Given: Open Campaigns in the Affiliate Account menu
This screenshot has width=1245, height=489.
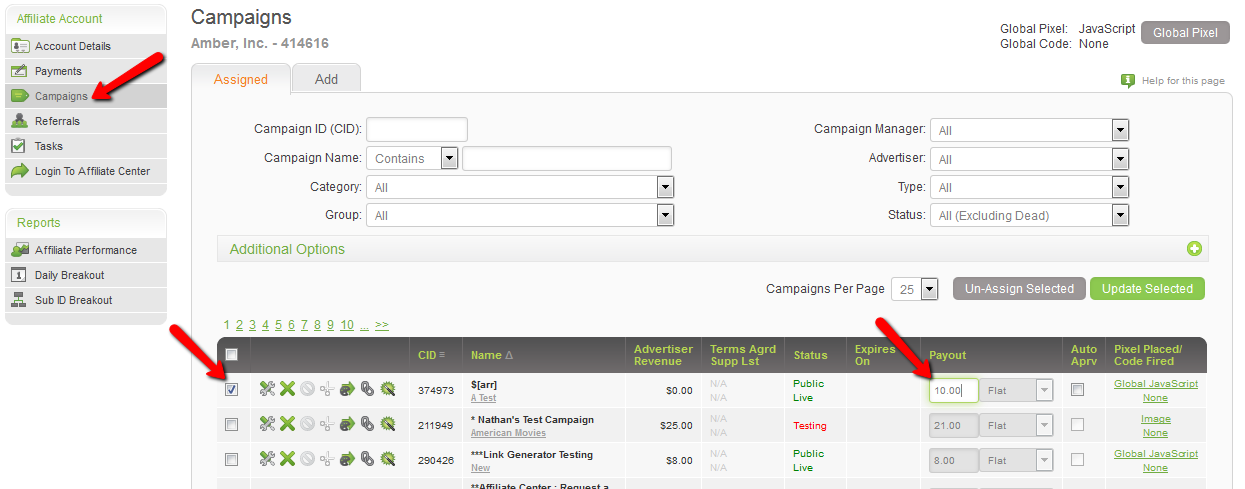Looking at the screenshot, I should pos(85,96).
